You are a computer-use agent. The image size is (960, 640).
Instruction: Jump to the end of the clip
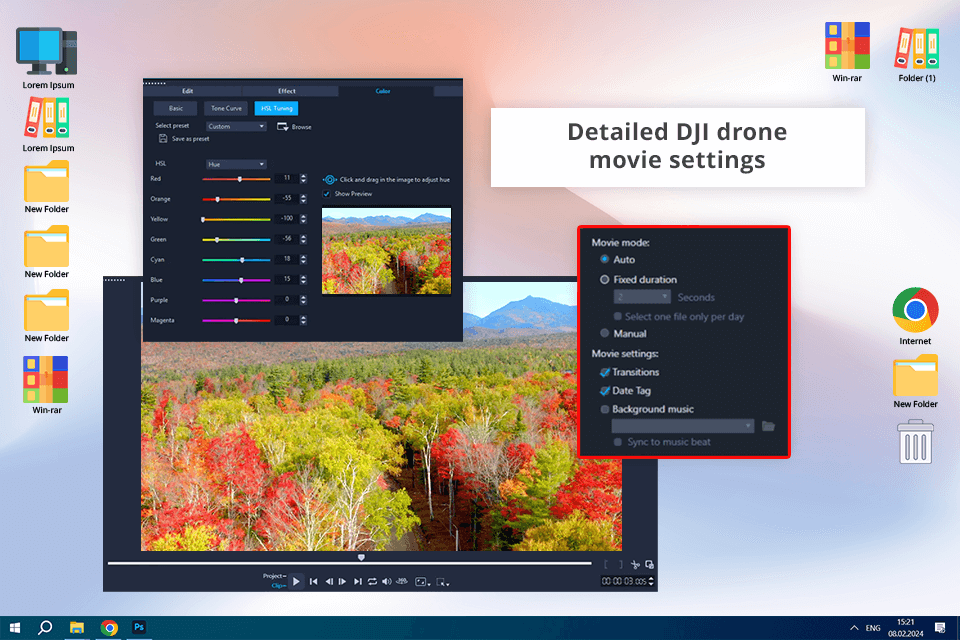[x=358, y=581]
